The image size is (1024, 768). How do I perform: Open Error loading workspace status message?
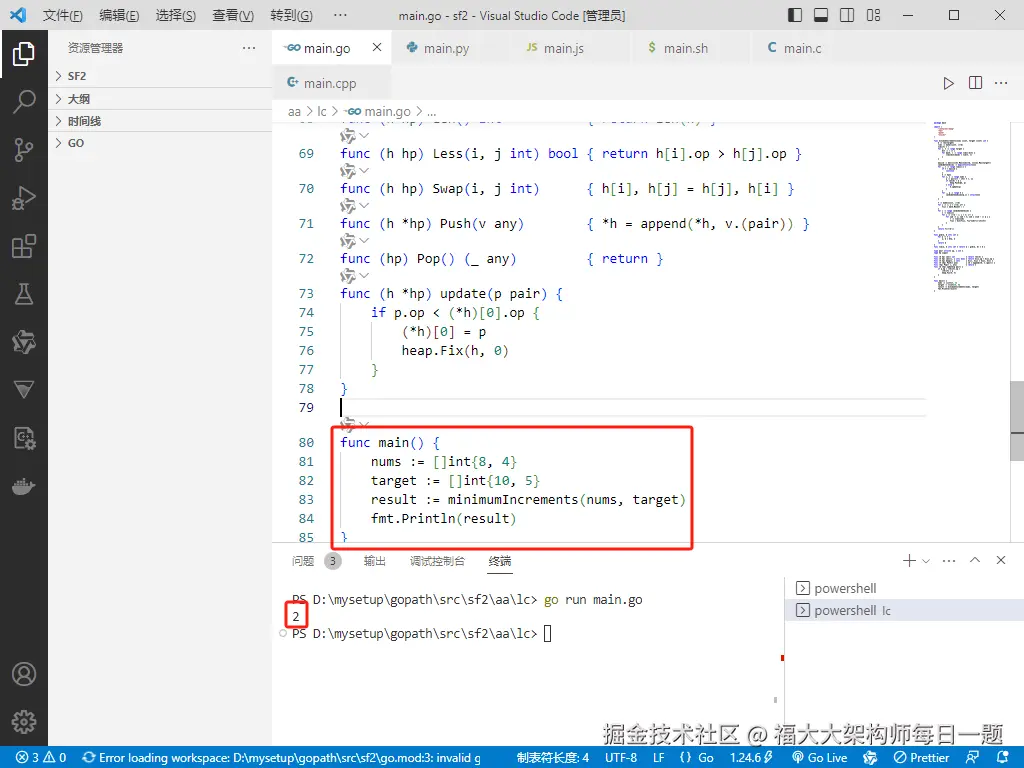(281, 758)
